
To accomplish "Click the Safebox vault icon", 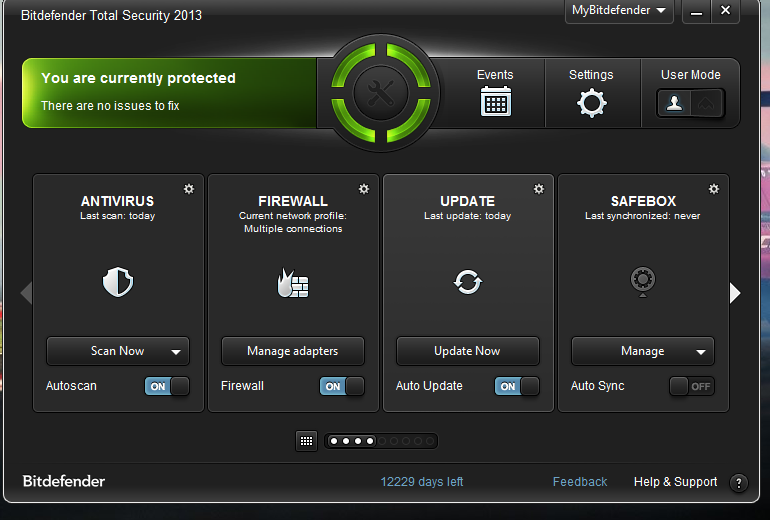I will [x=642, y=281].
